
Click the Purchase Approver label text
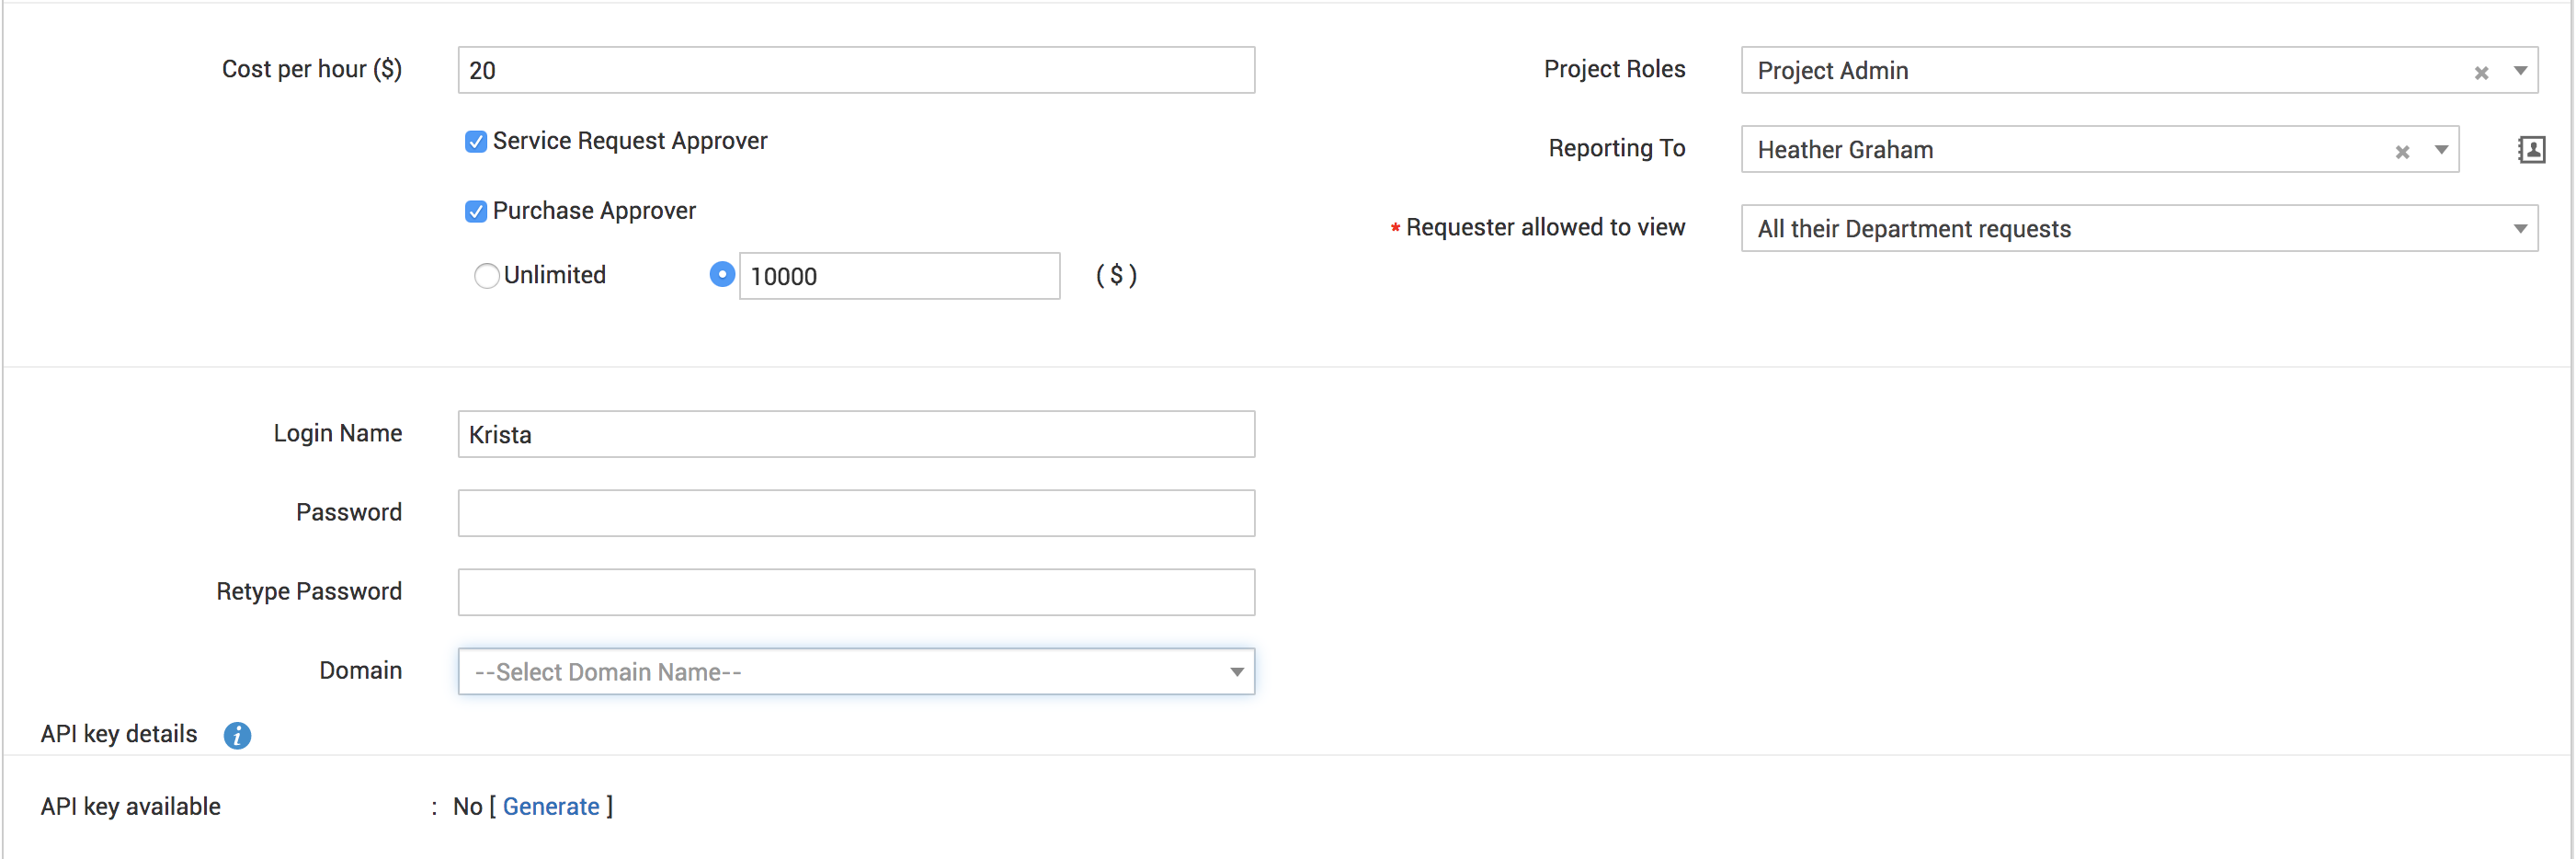click(x=594, y=211)
